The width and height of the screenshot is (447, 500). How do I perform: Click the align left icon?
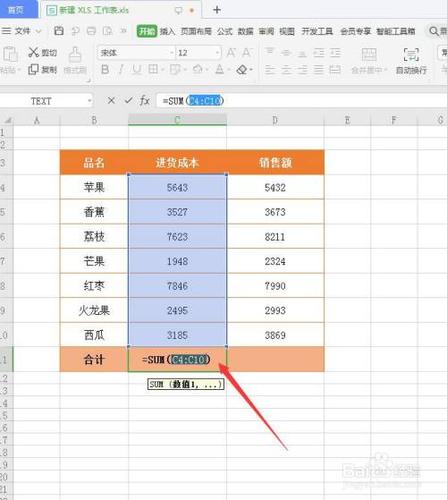coord(270,70)
